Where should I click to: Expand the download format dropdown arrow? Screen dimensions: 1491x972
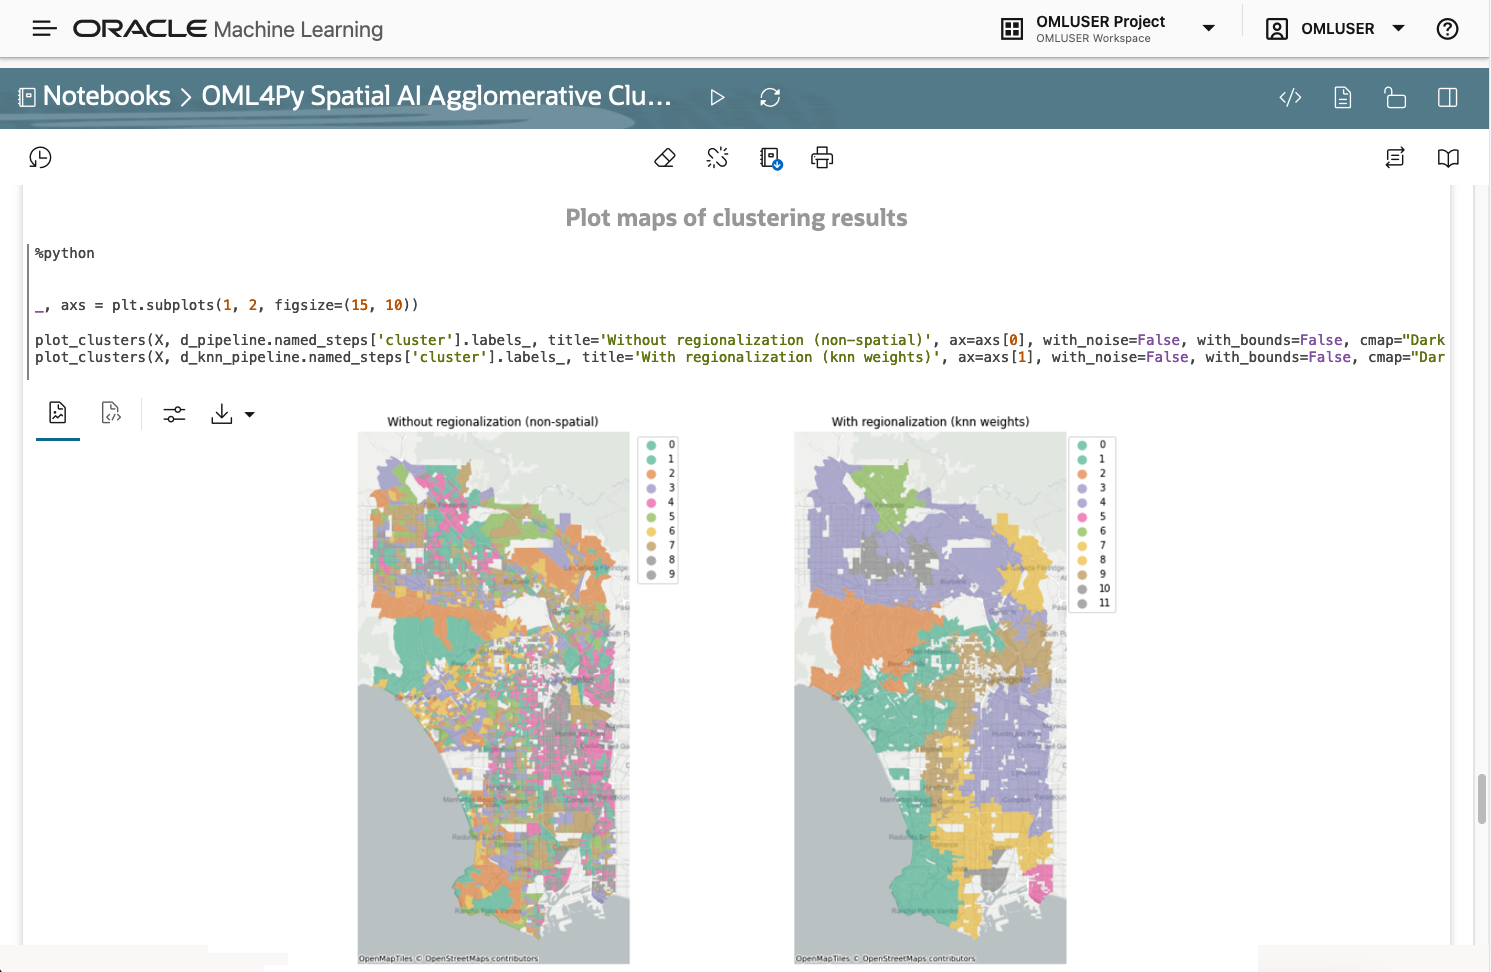tap(249, 414)
